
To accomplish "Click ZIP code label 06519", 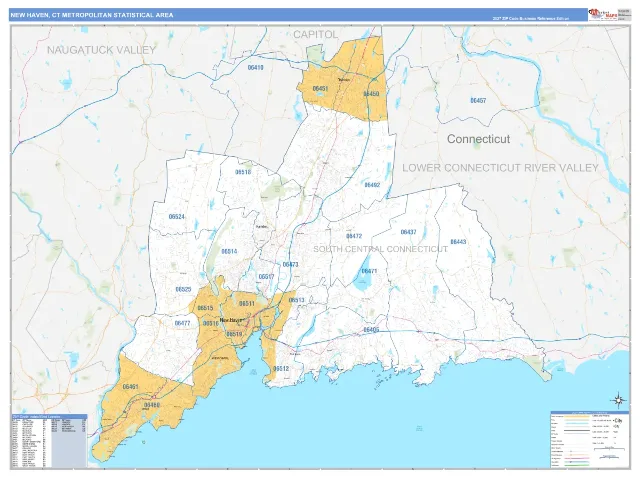I will (x=234, y=334).
